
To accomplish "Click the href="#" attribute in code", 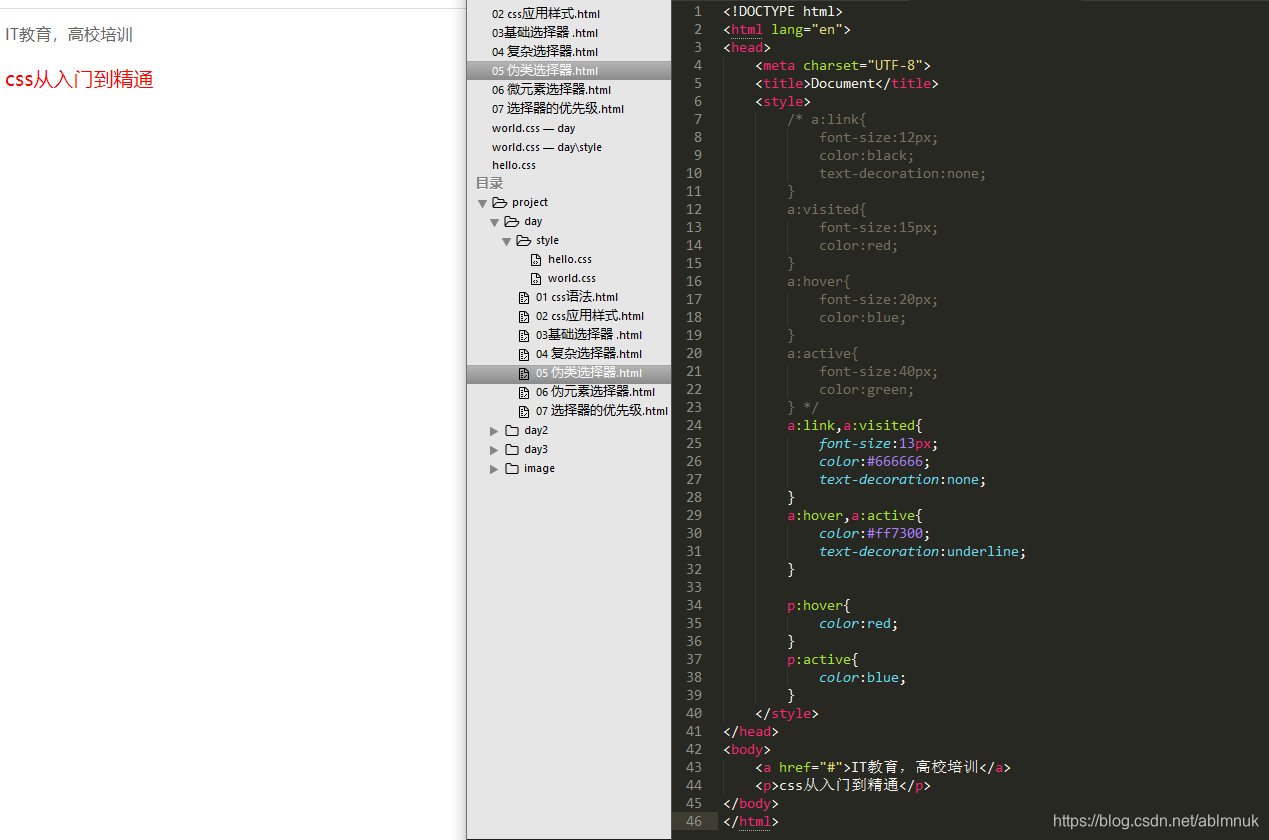I will pos(811,767).
